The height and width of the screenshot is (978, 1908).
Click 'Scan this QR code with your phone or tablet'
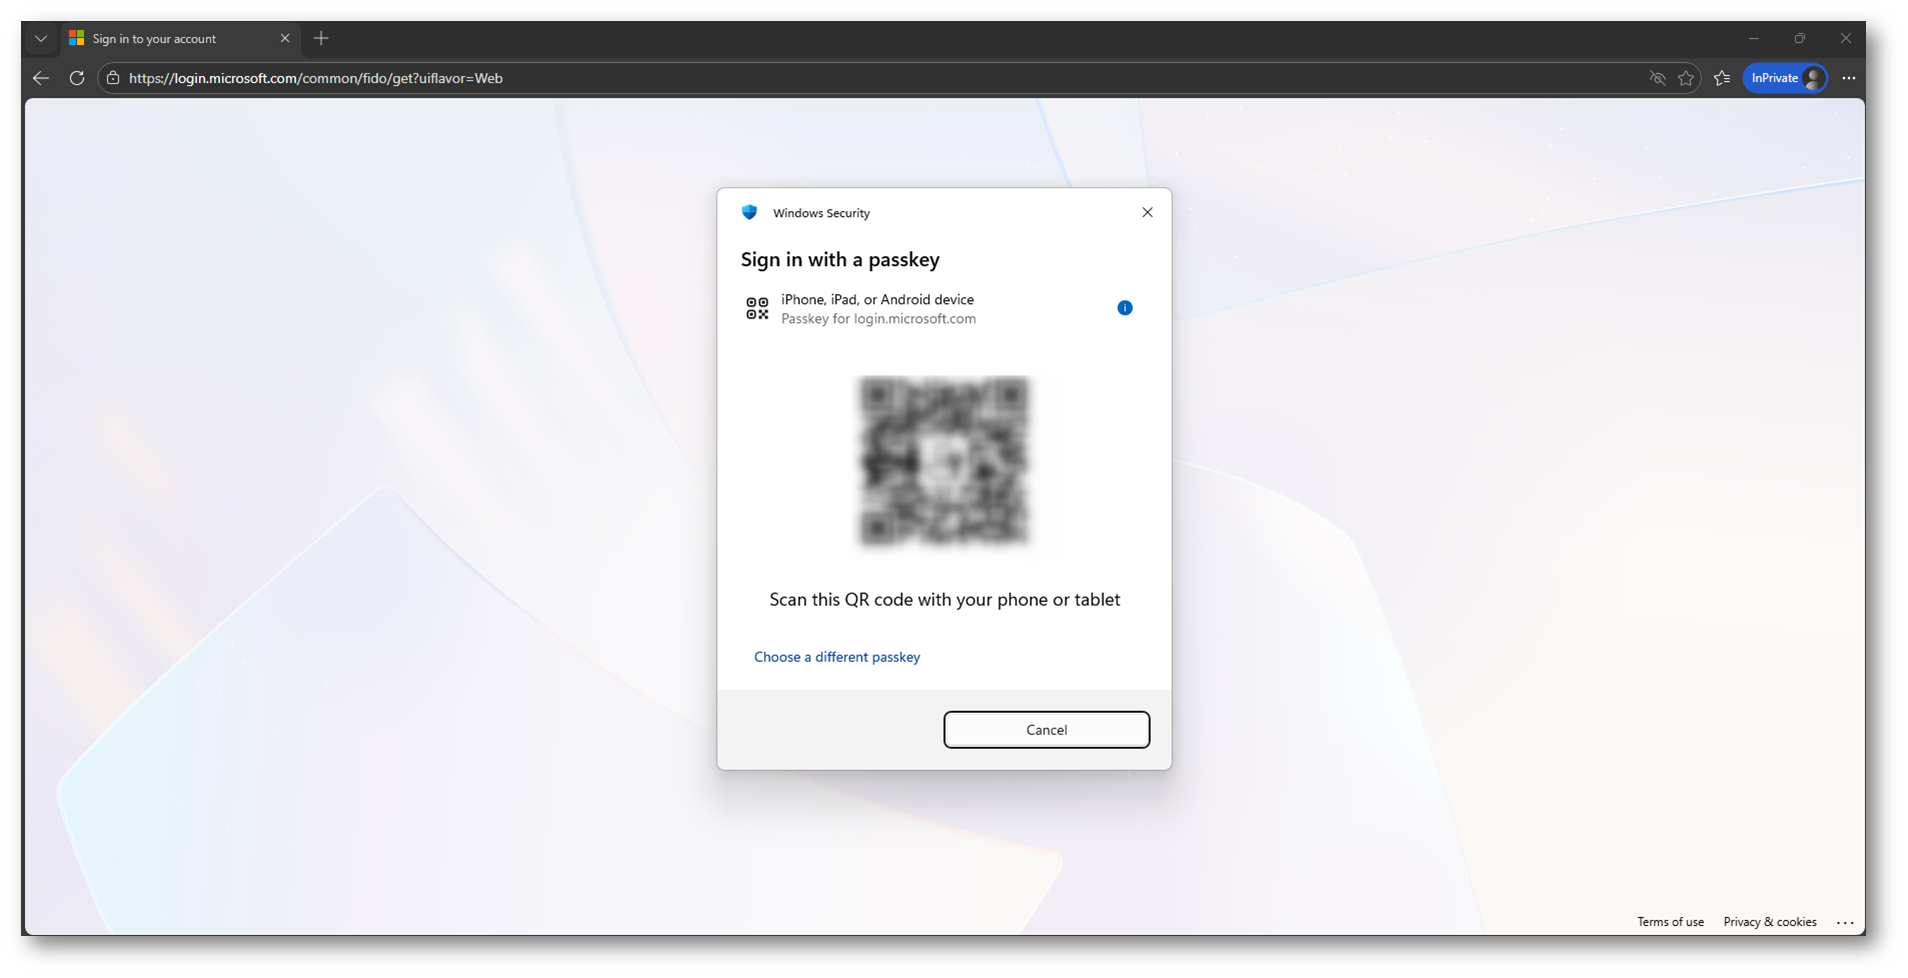point(945,600)
